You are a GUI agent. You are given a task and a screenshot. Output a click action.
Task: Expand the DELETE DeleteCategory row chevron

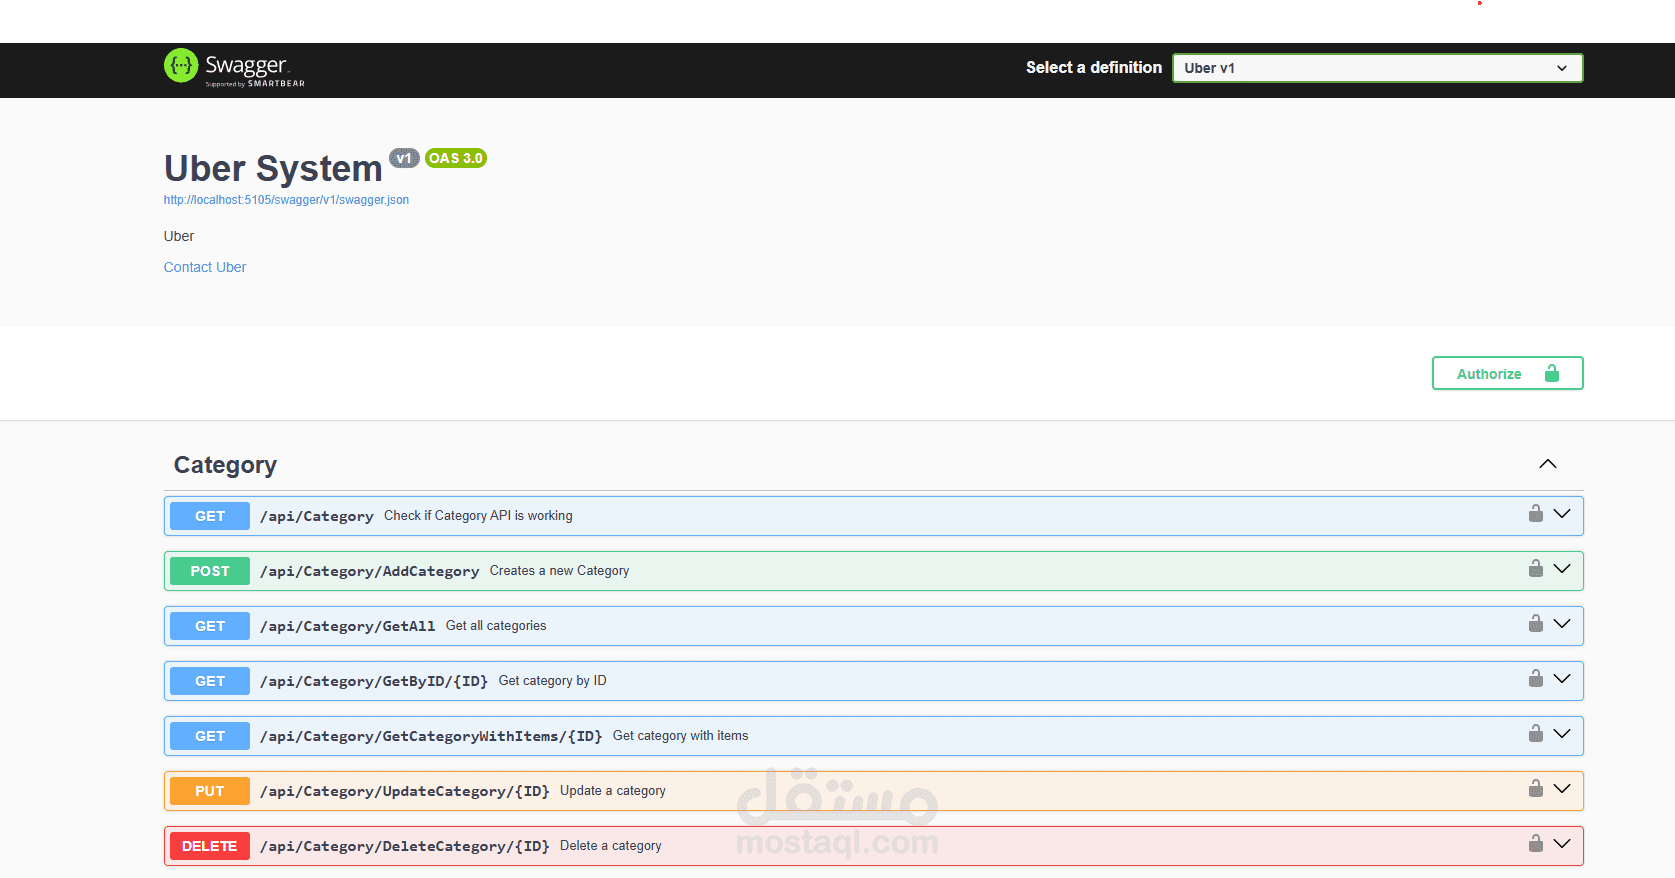(1562, 844)
